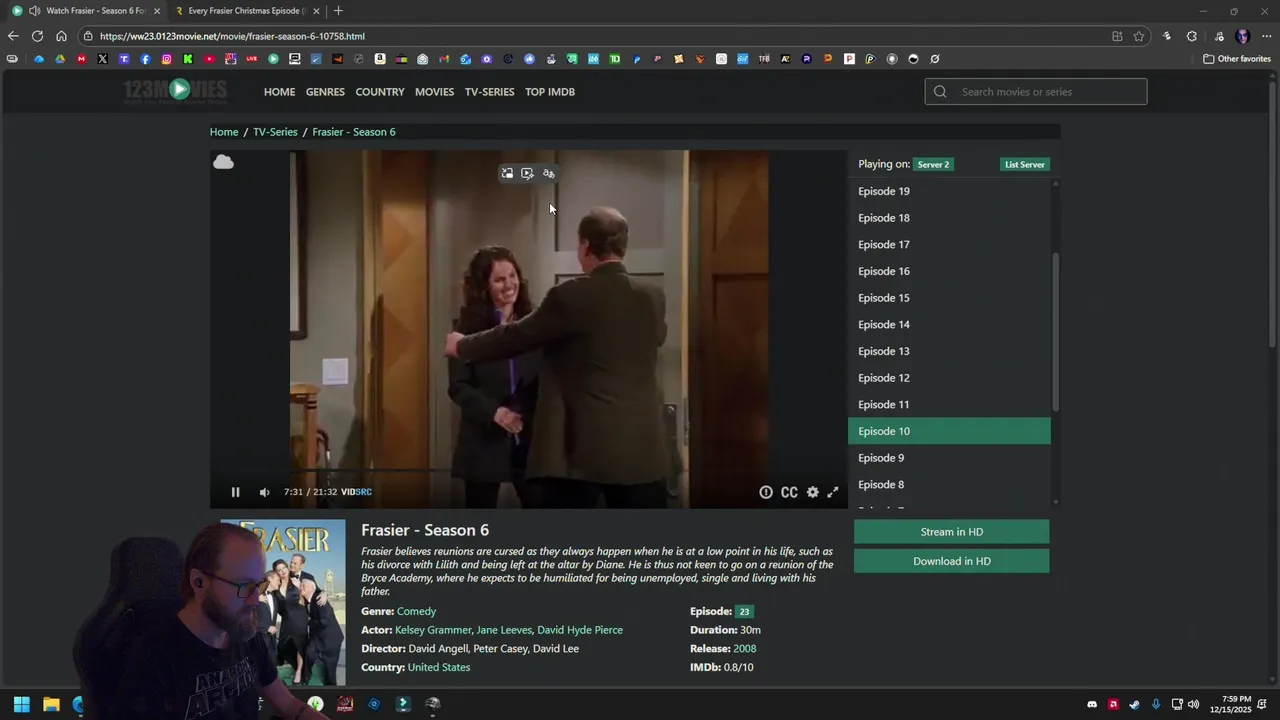Viewport: 1280px width, 720px height.
Task: Click the browser home button
Action: 61,36
